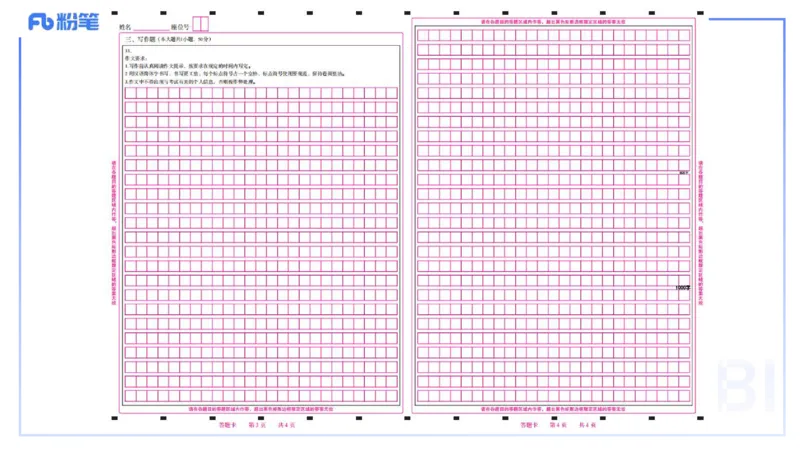Click the 作文要求 instruction label
The height and width of the screenshot is (450, 800).
click(136, 58)
